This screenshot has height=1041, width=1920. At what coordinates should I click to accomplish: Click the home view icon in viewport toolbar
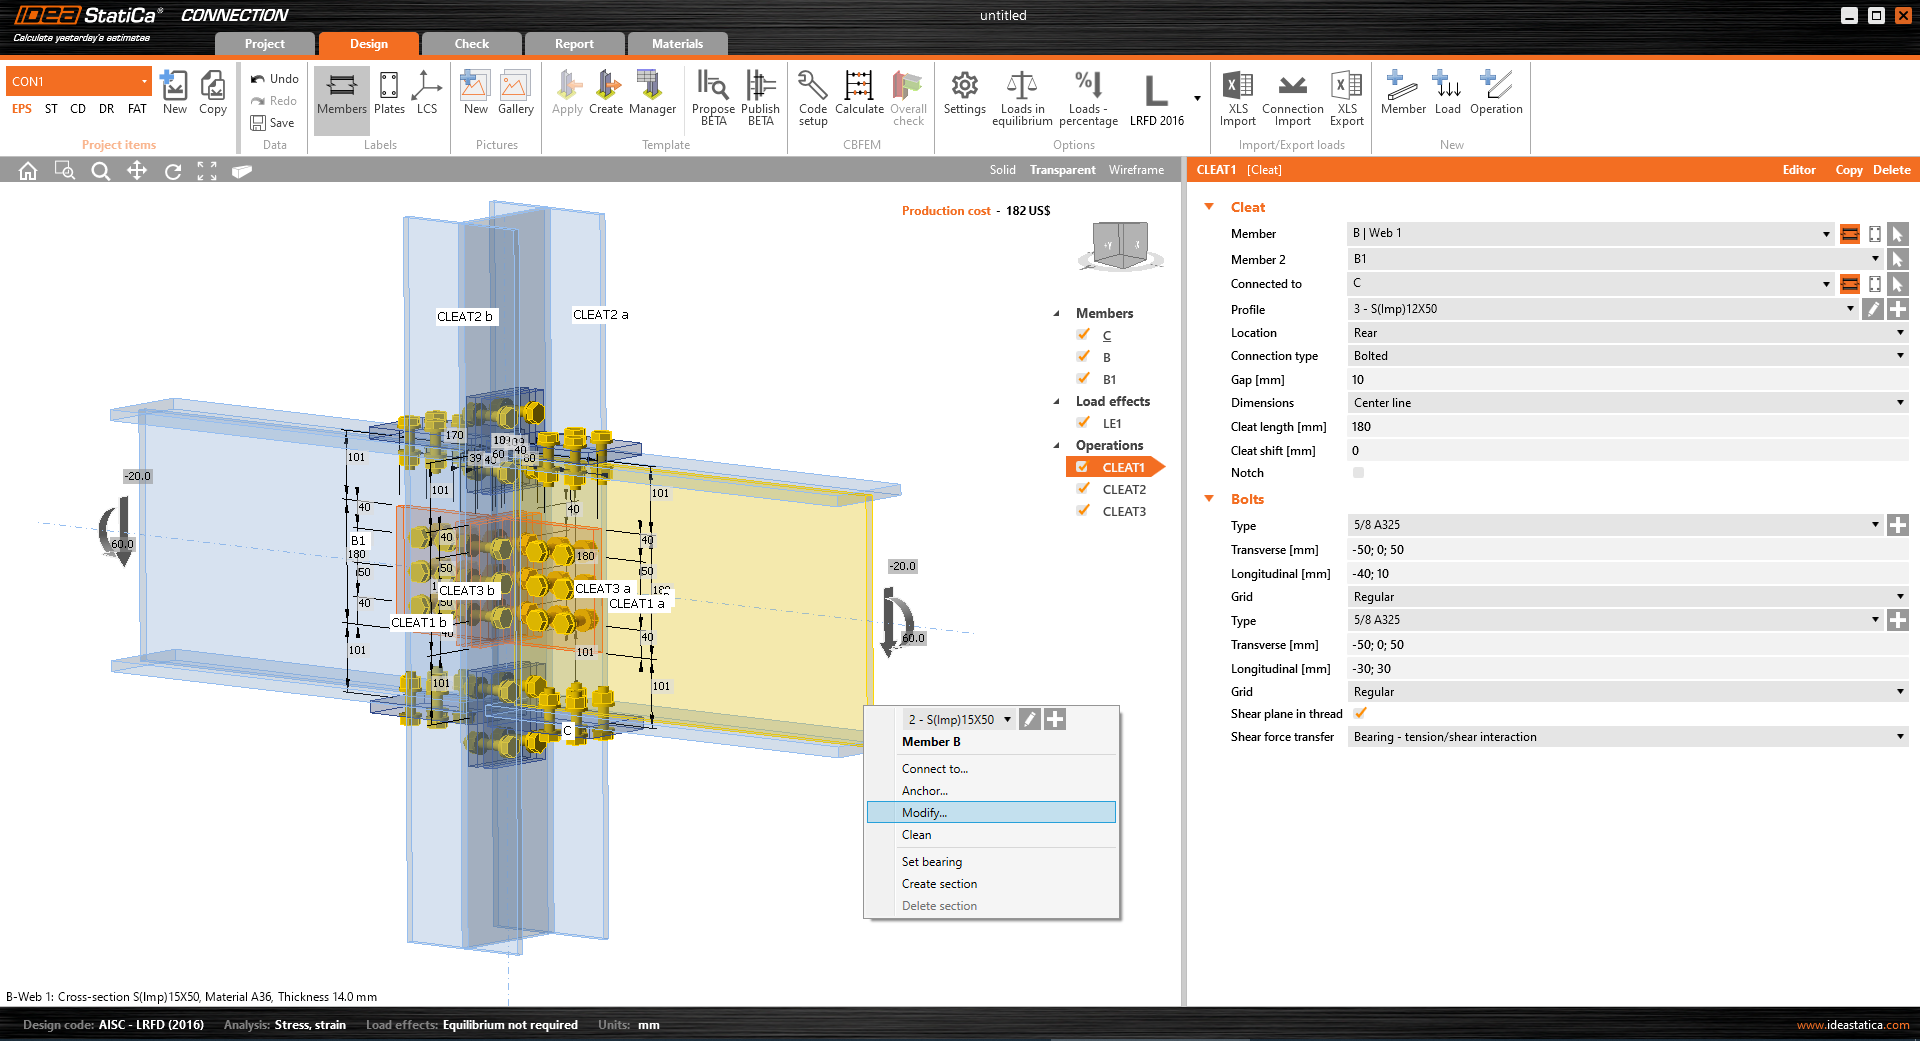click(x=28, y=171)
